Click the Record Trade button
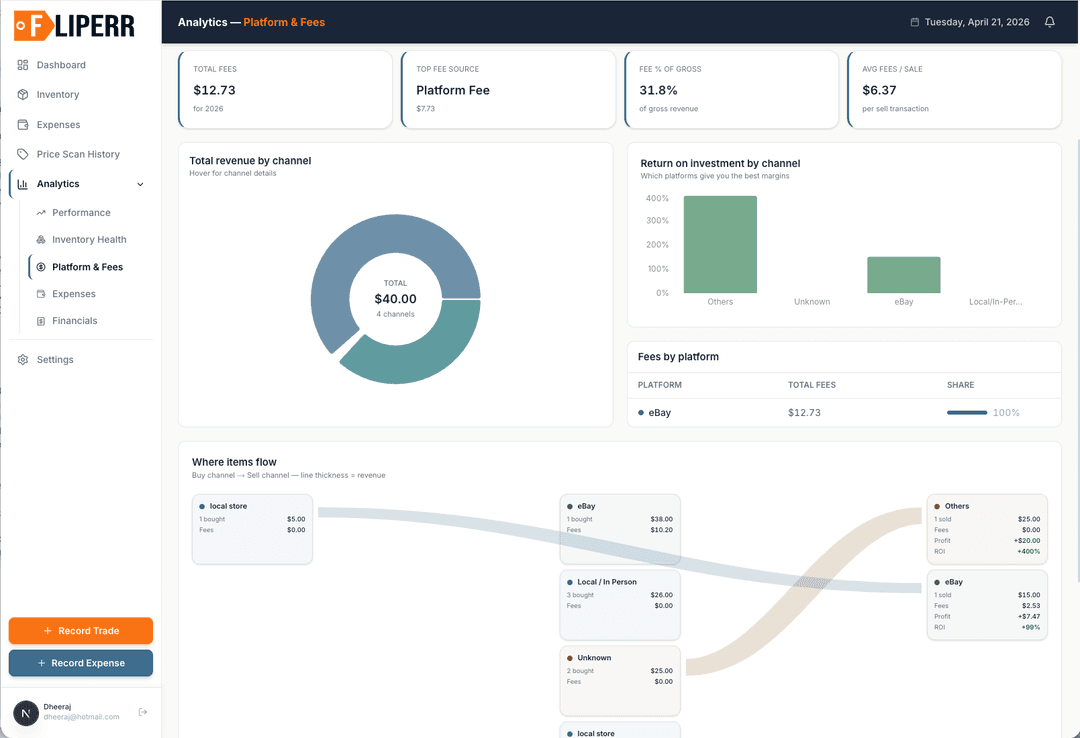This screenshot has width=1080, height=738. [81, 631]
